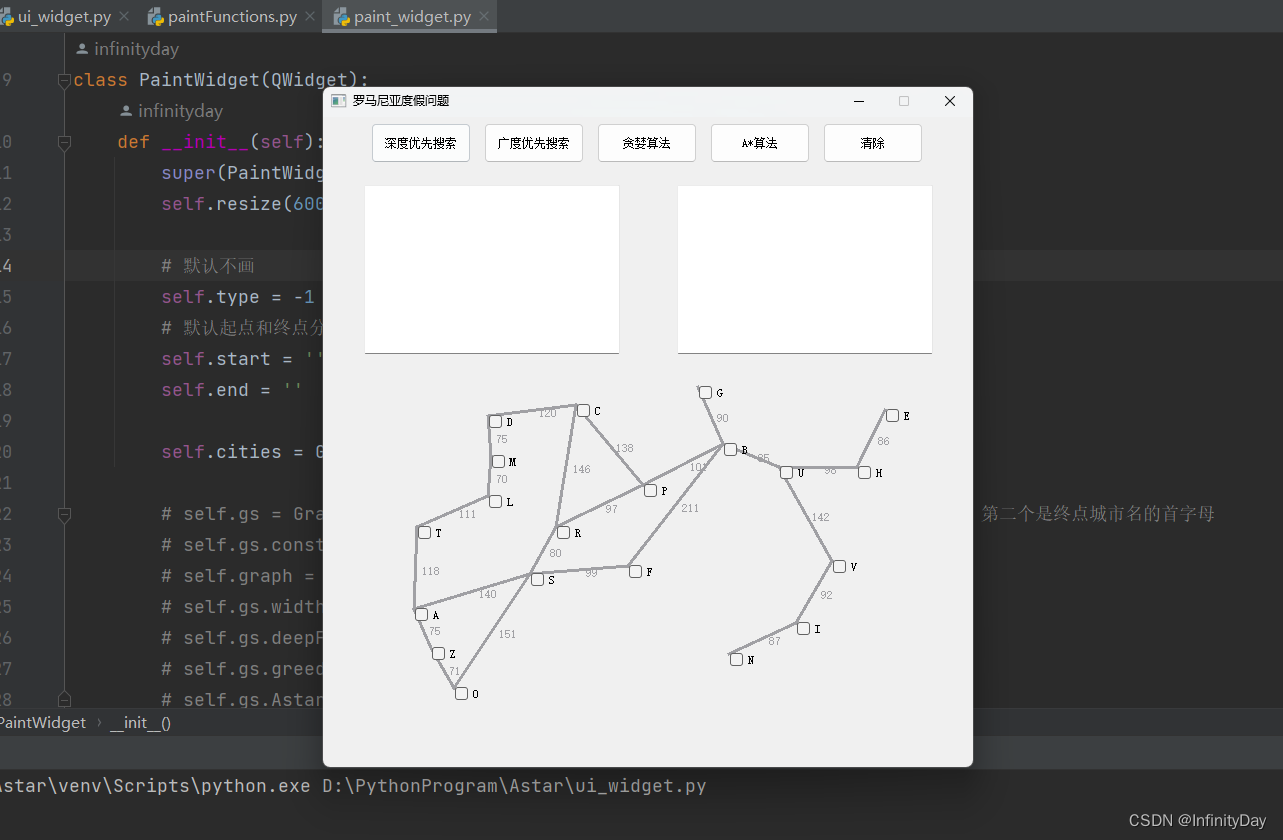Close the paint_widget.py editor tab
Viewport: 1283px width, 840px height.
484,17
